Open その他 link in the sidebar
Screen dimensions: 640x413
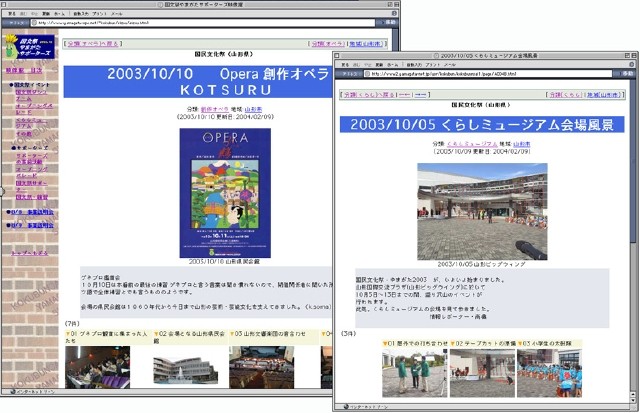24,134
